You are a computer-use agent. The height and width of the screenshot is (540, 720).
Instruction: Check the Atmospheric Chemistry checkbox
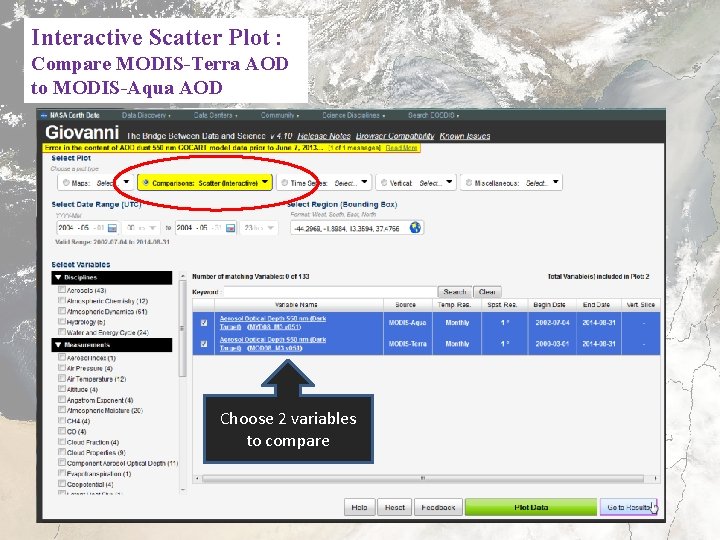(62, 300)
